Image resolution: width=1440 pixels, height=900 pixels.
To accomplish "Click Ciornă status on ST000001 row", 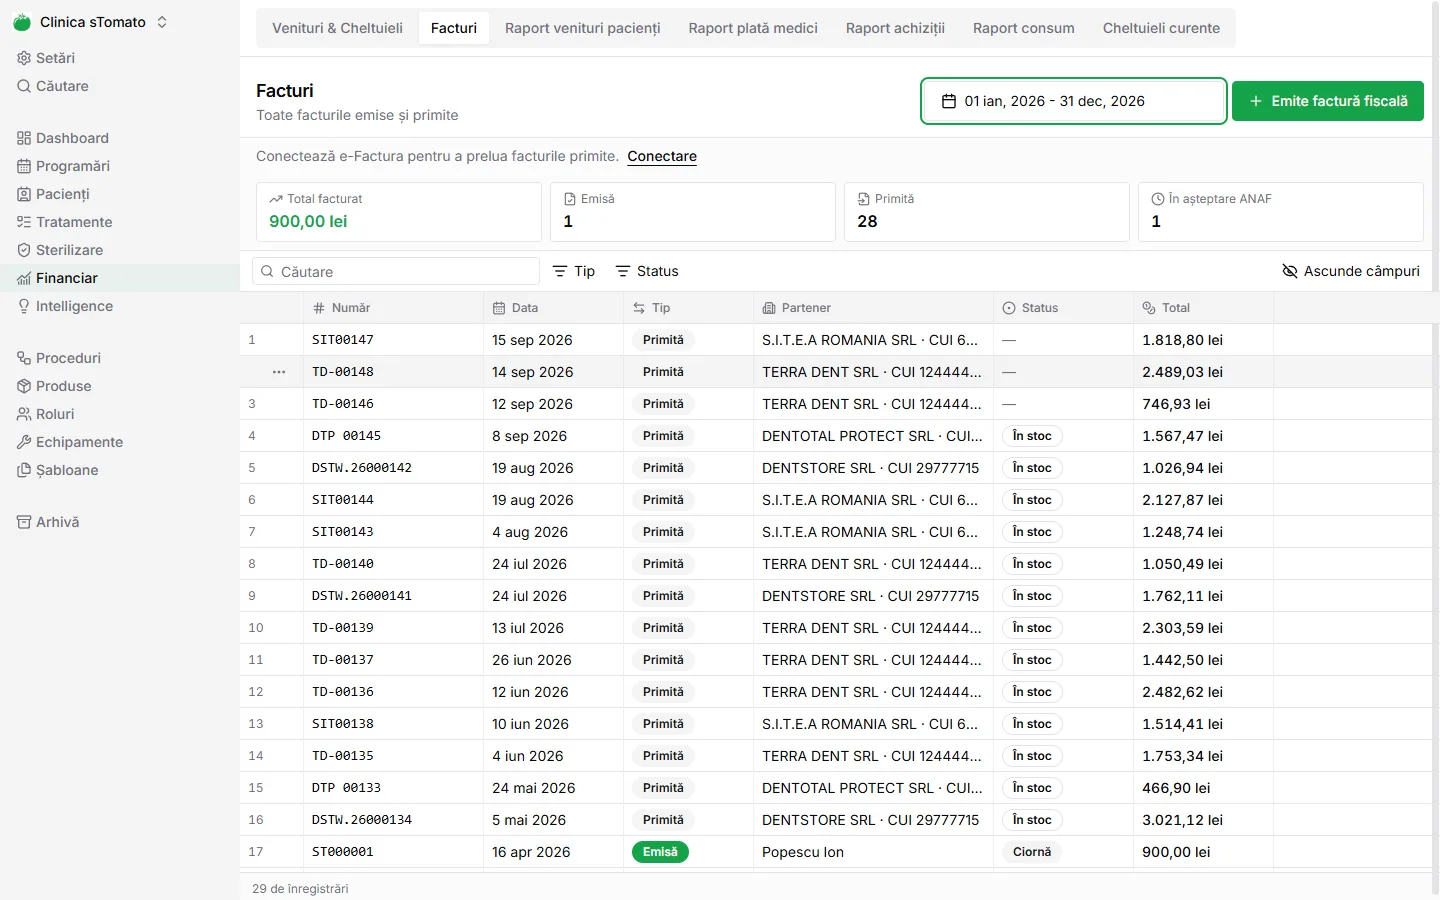I will click(1032, 852).
